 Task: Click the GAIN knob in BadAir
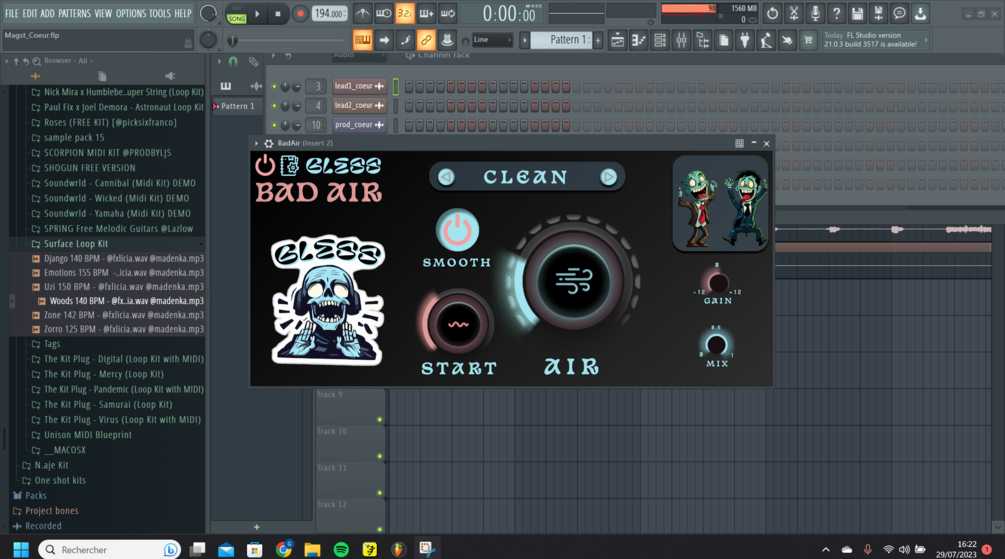click(x=717, y=282)
